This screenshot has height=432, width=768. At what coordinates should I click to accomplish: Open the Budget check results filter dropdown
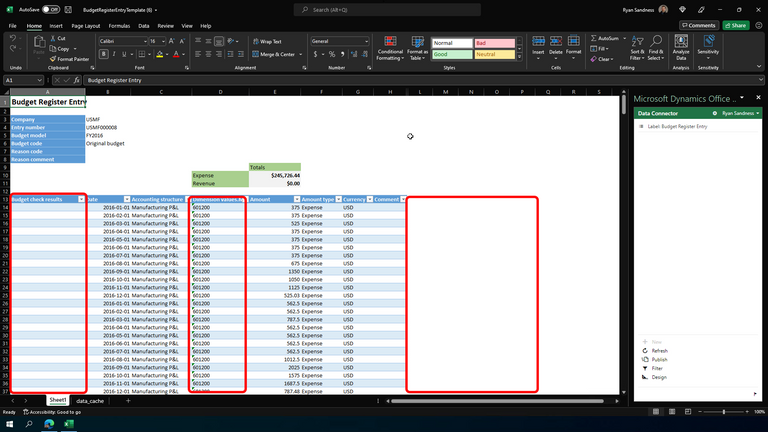pos(81,199)
